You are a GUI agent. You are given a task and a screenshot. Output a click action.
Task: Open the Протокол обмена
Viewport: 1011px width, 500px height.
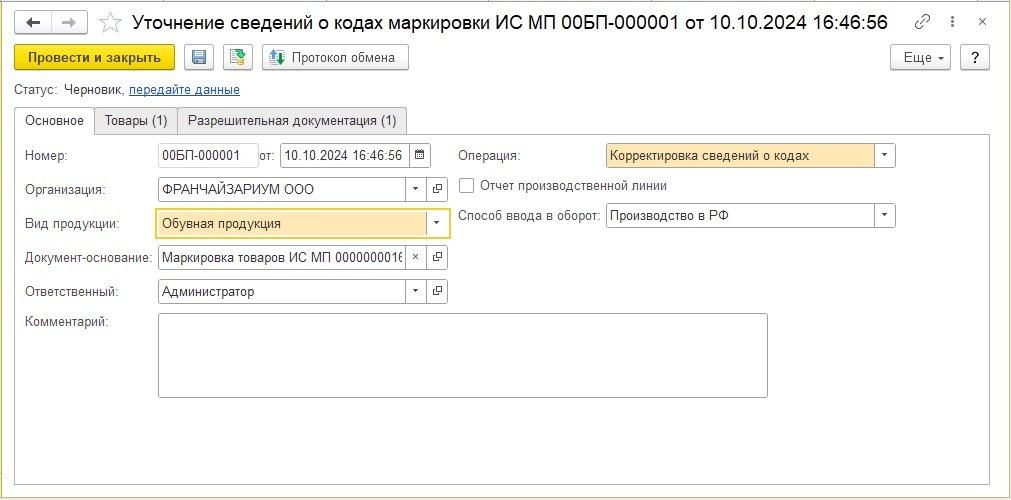335,58
